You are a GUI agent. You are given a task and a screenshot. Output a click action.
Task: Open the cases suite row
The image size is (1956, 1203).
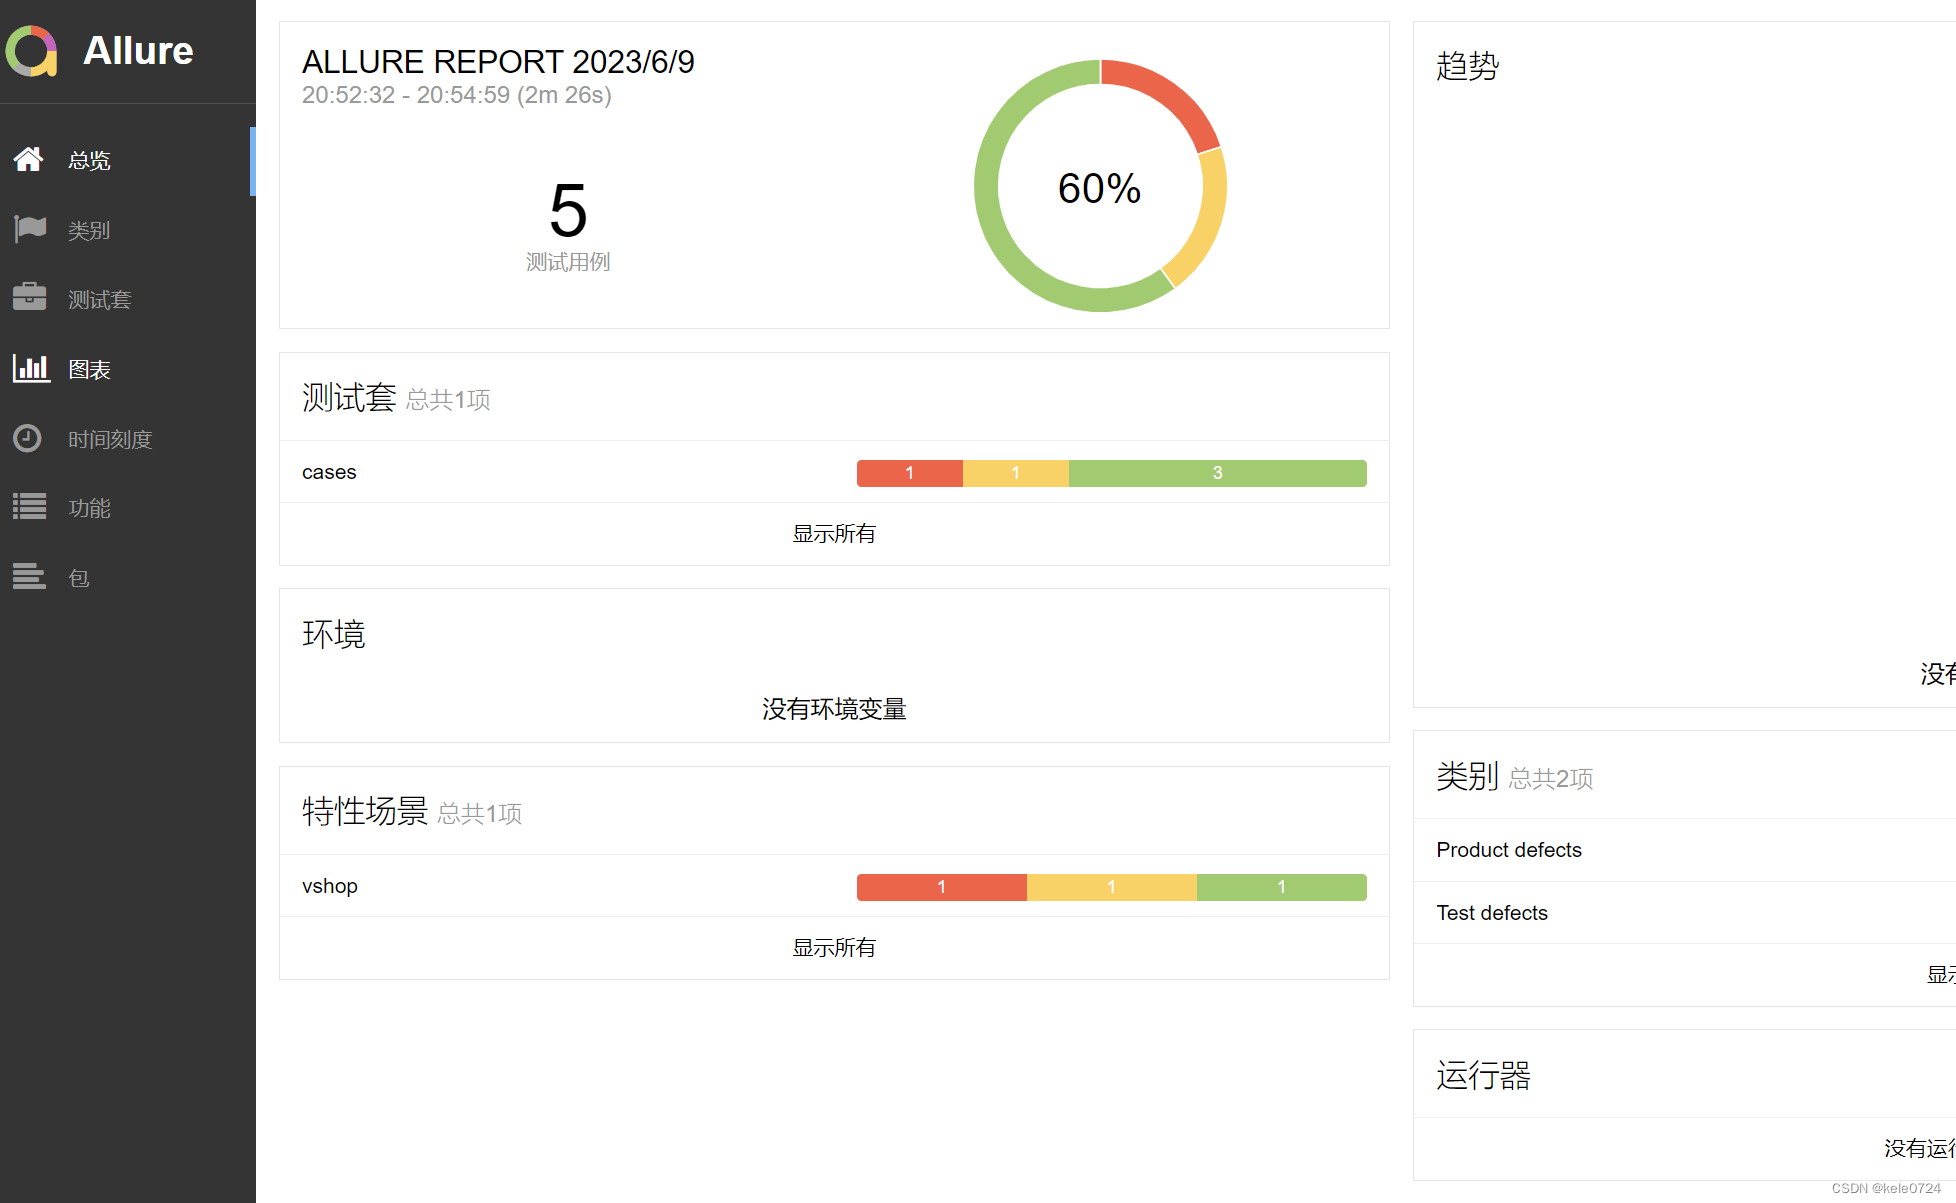pyautogui.click(x=329, y=472)
